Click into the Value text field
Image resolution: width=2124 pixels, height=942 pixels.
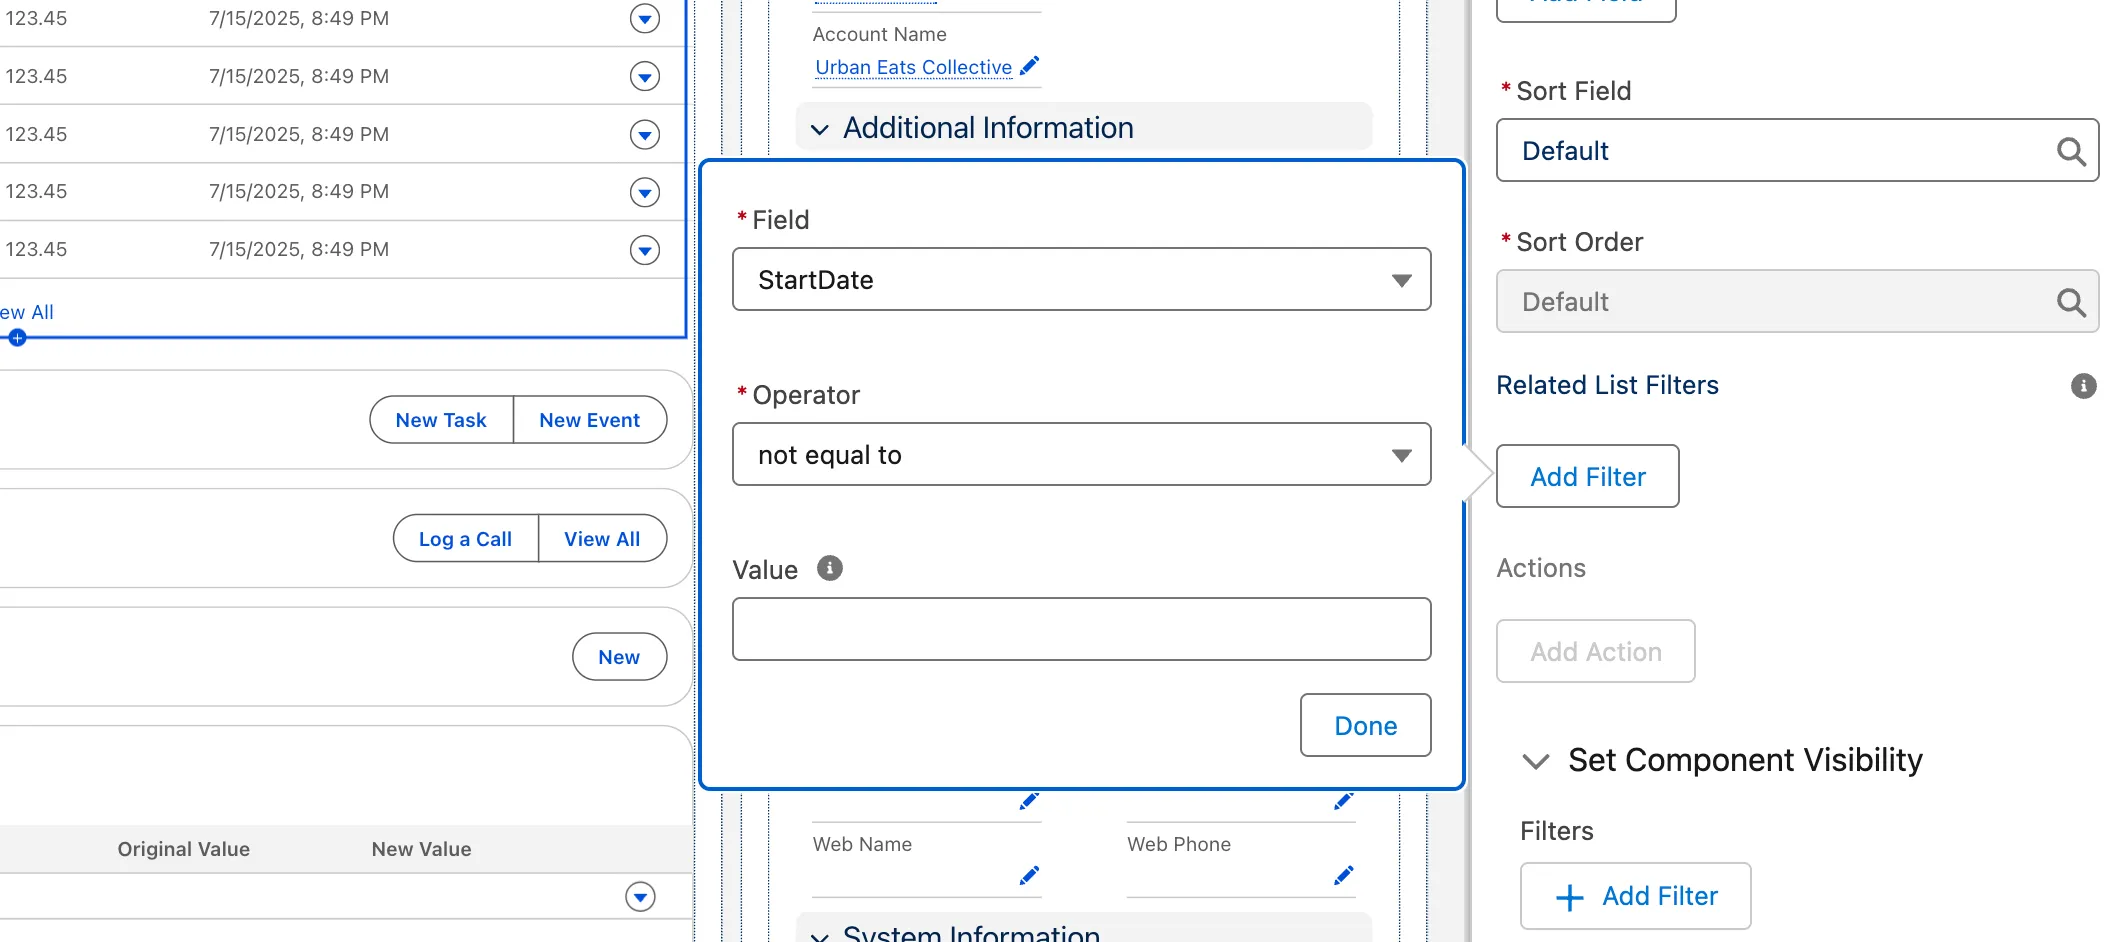1081,629
